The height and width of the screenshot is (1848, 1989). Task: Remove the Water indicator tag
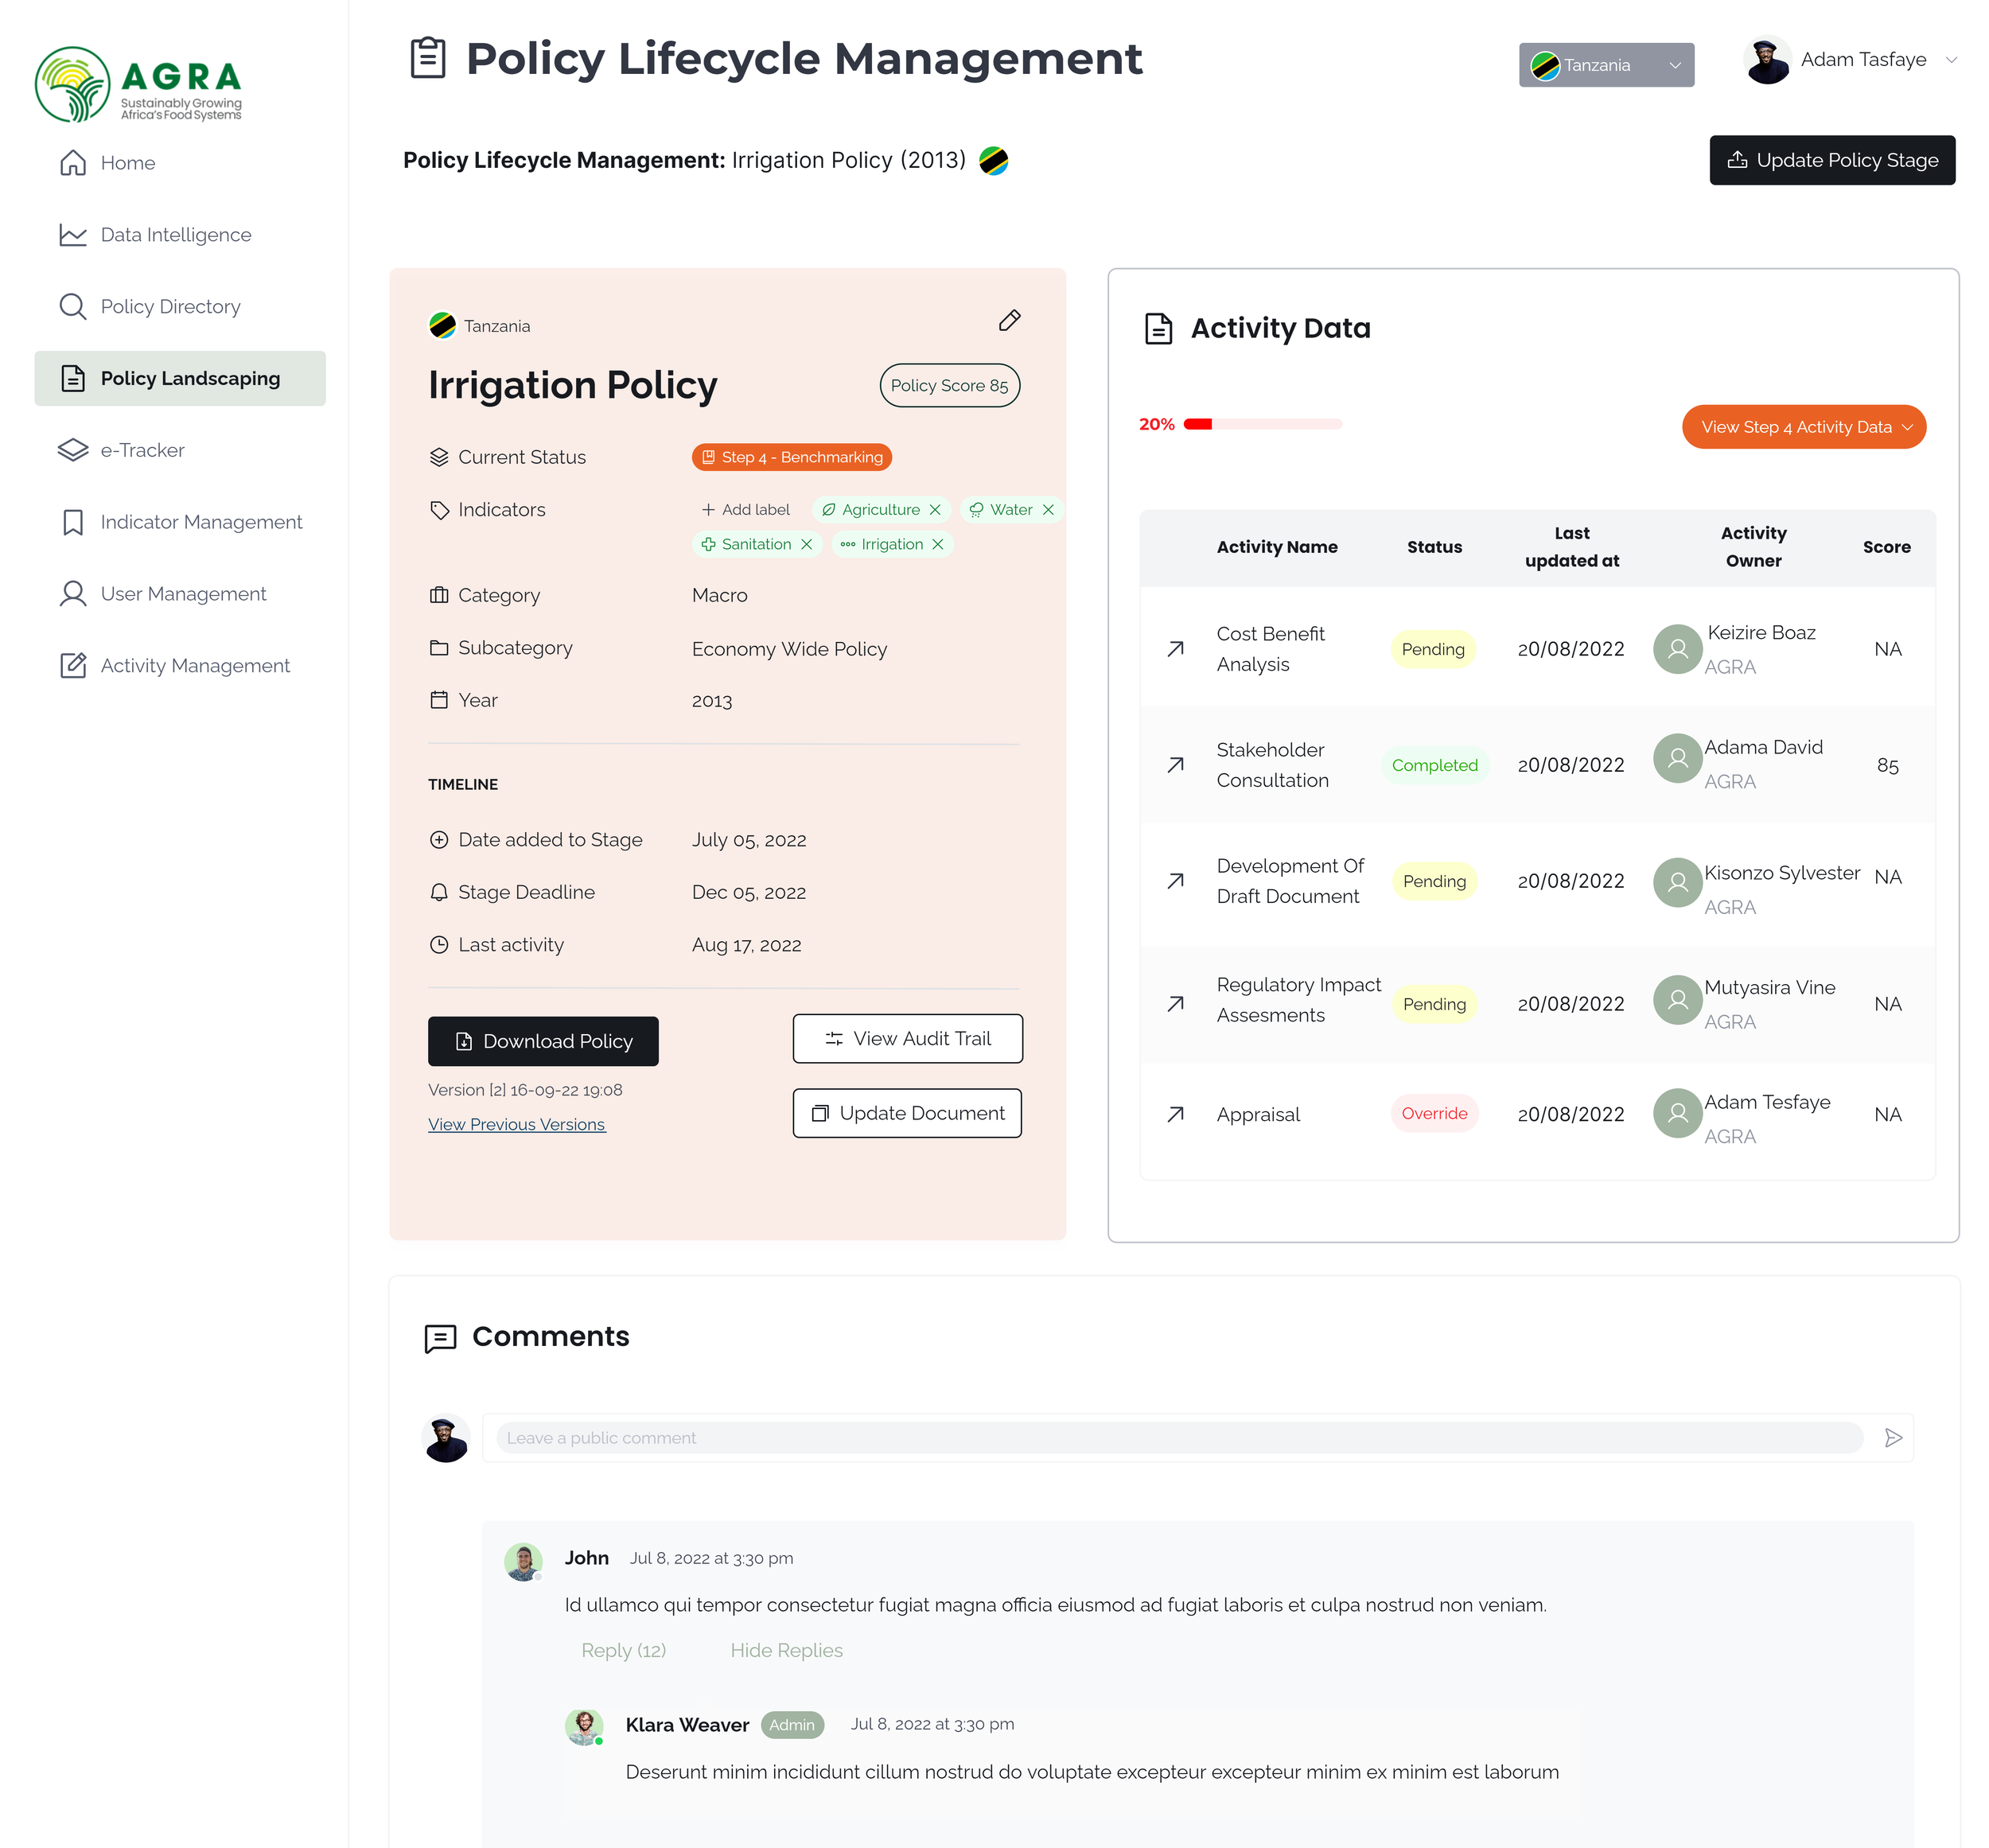pyautogui.click(x=1048, y=510)
